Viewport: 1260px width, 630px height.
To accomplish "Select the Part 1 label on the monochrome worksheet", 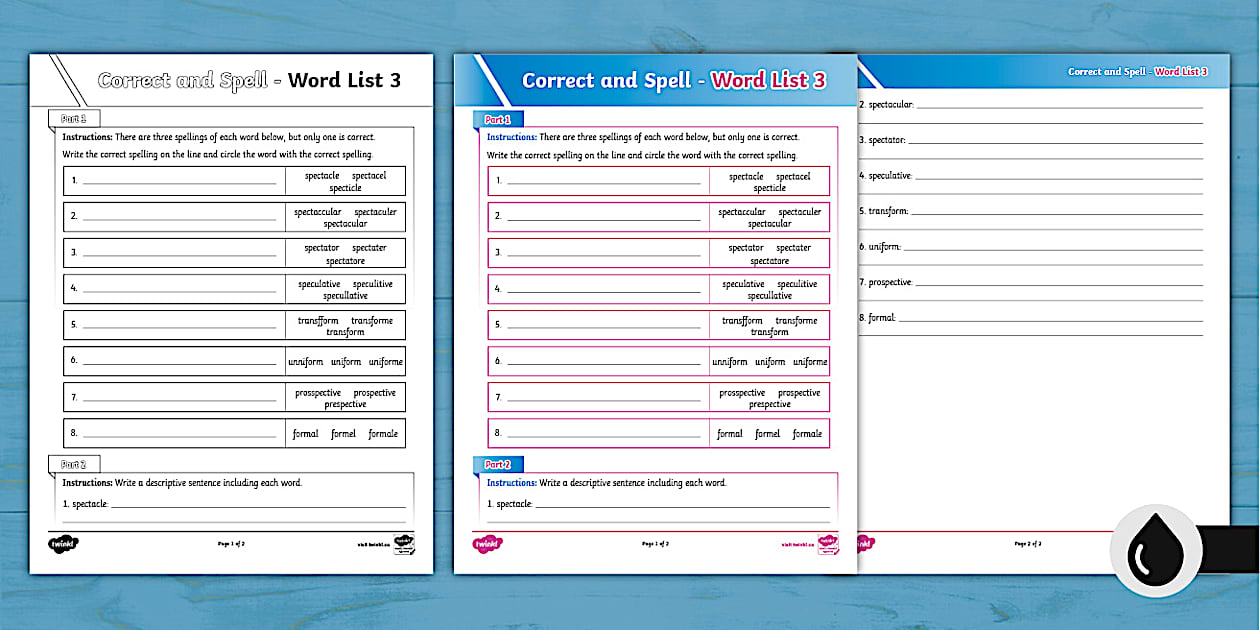I will (74, 119).
